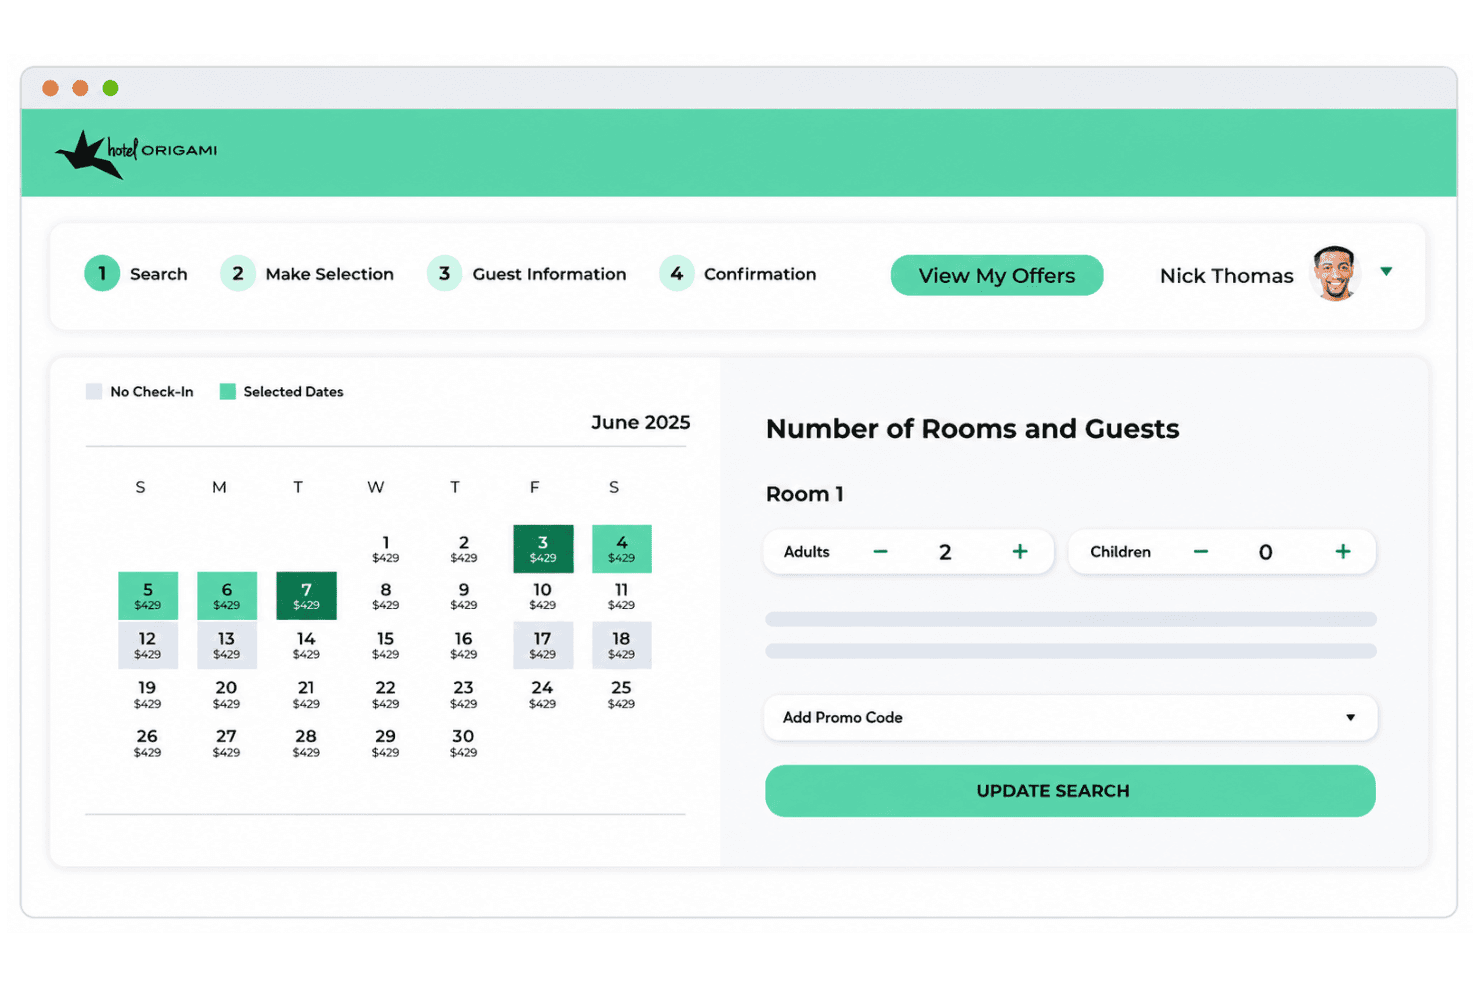Click the no check-in date June 12

click(x=148, y=645)
